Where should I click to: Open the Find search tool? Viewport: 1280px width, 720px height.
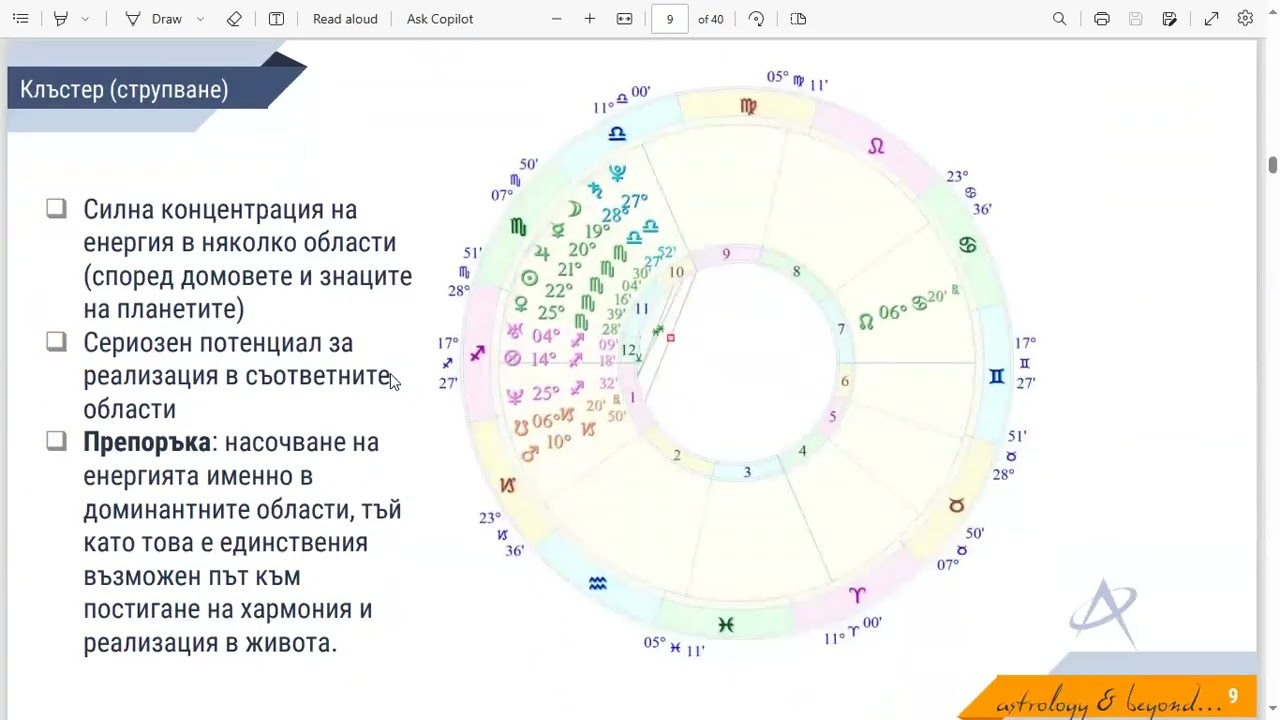click(x=1060, y=19)
